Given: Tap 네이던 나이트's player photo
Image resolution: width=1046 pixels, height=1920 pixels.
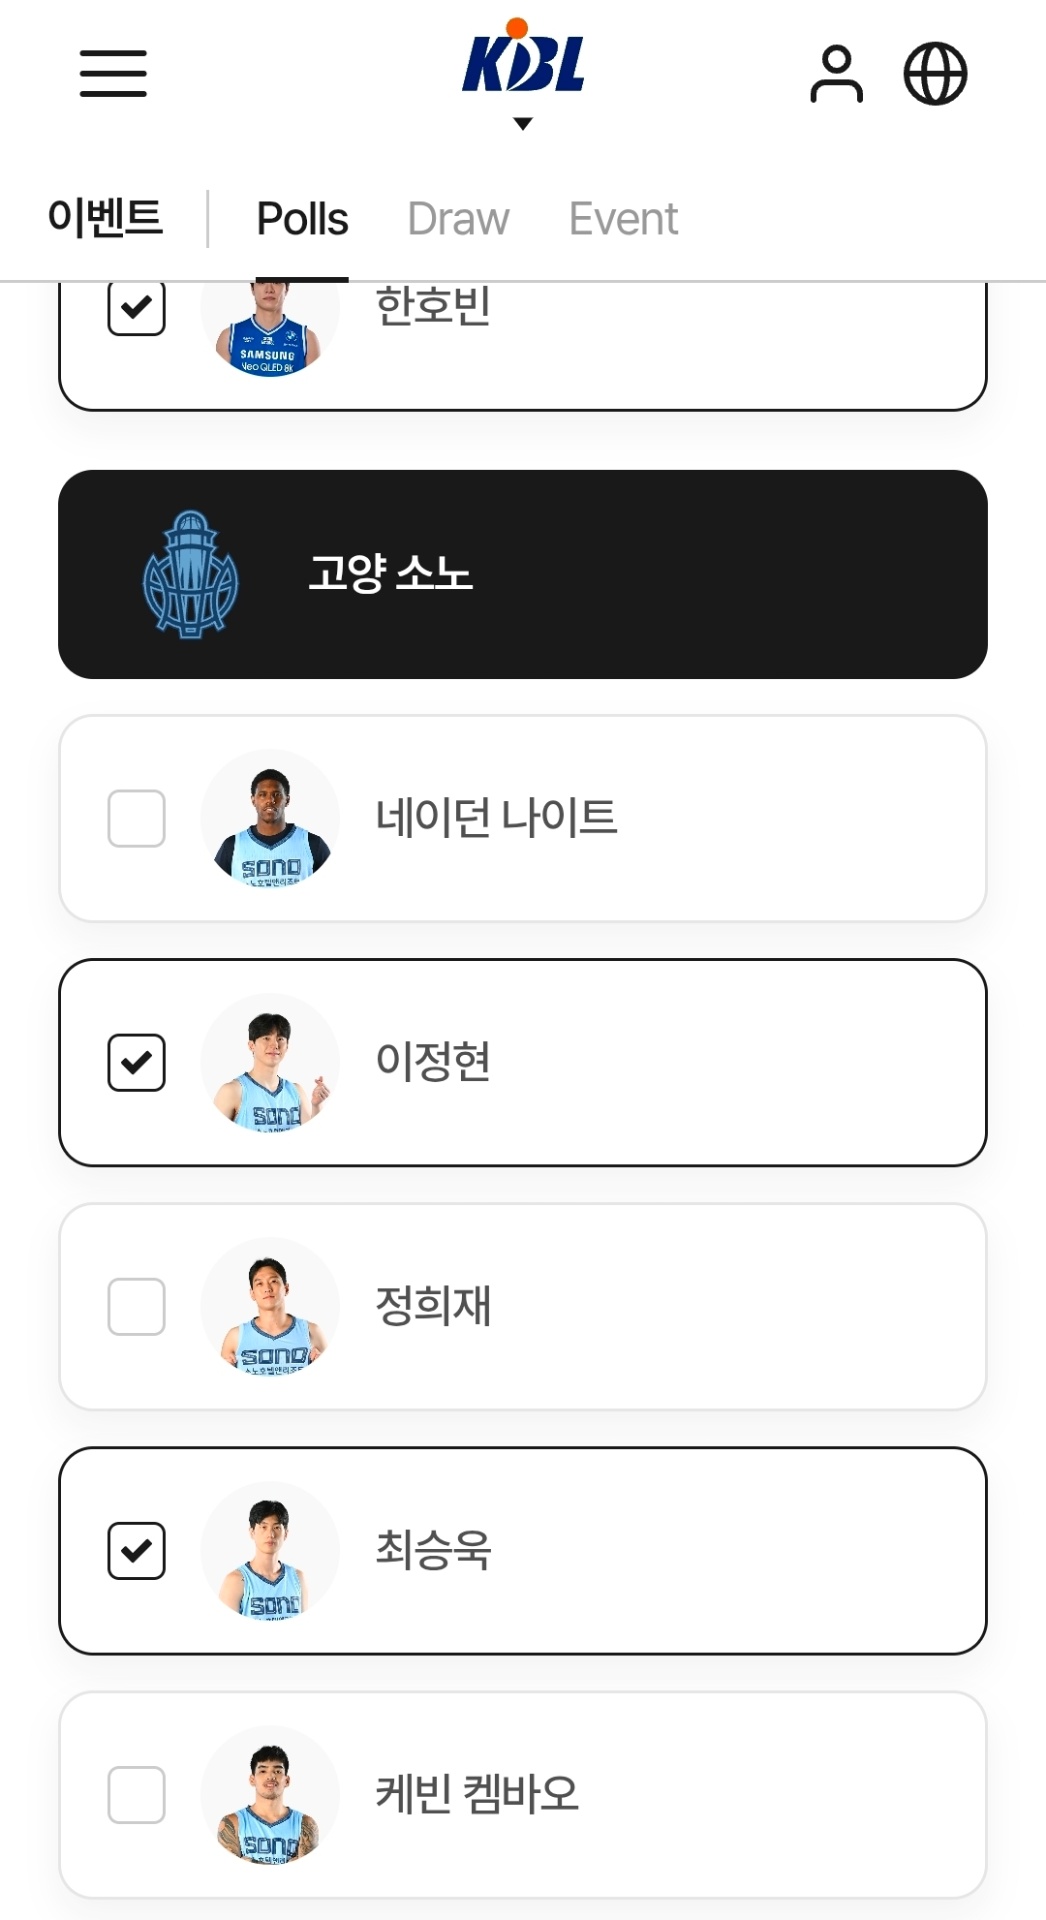Looking at the screenshot, I should click(270, 819).
